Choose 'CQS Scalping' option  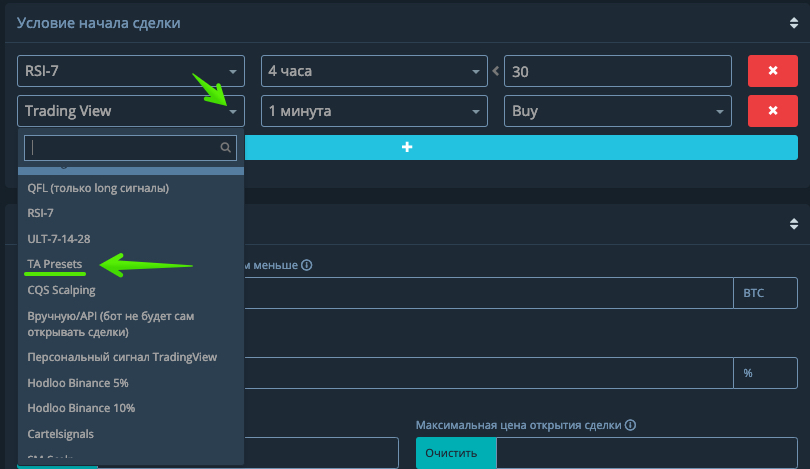click(62, 290)
